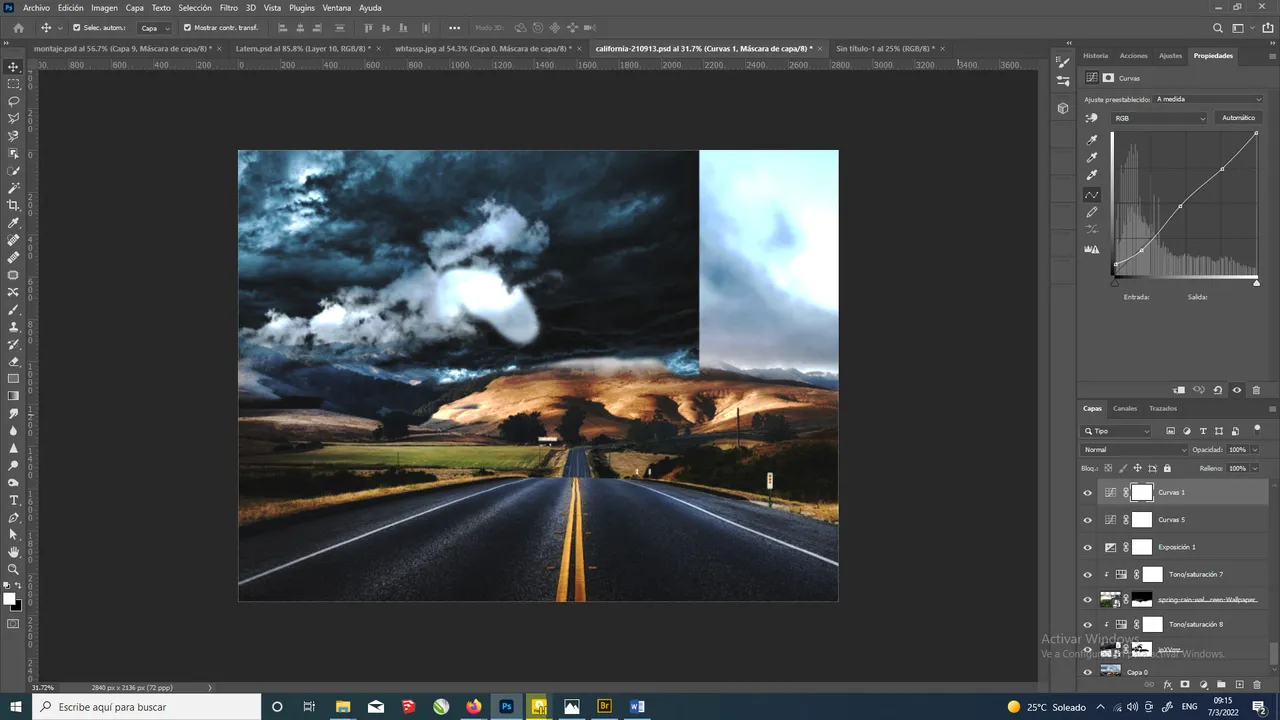The width and height of the screenshot is (1280, 720).
Task: Click the on-image adjustment hand tool
Action: tap(1092, 118)
